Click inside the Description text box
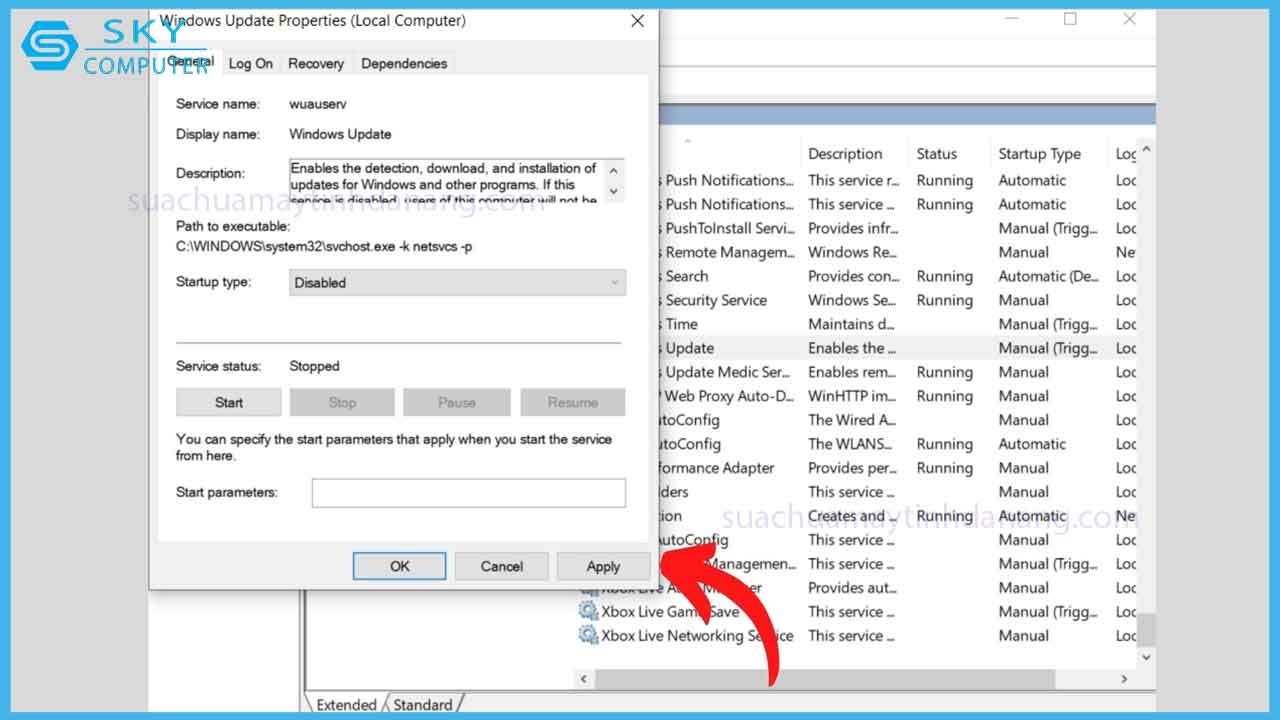Viewport: 1280px width, 720px height. 447,182
